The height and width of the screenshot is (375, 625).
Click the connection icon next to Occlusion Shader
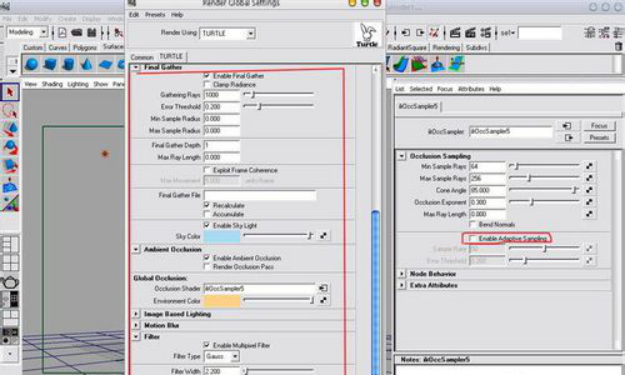323,288
